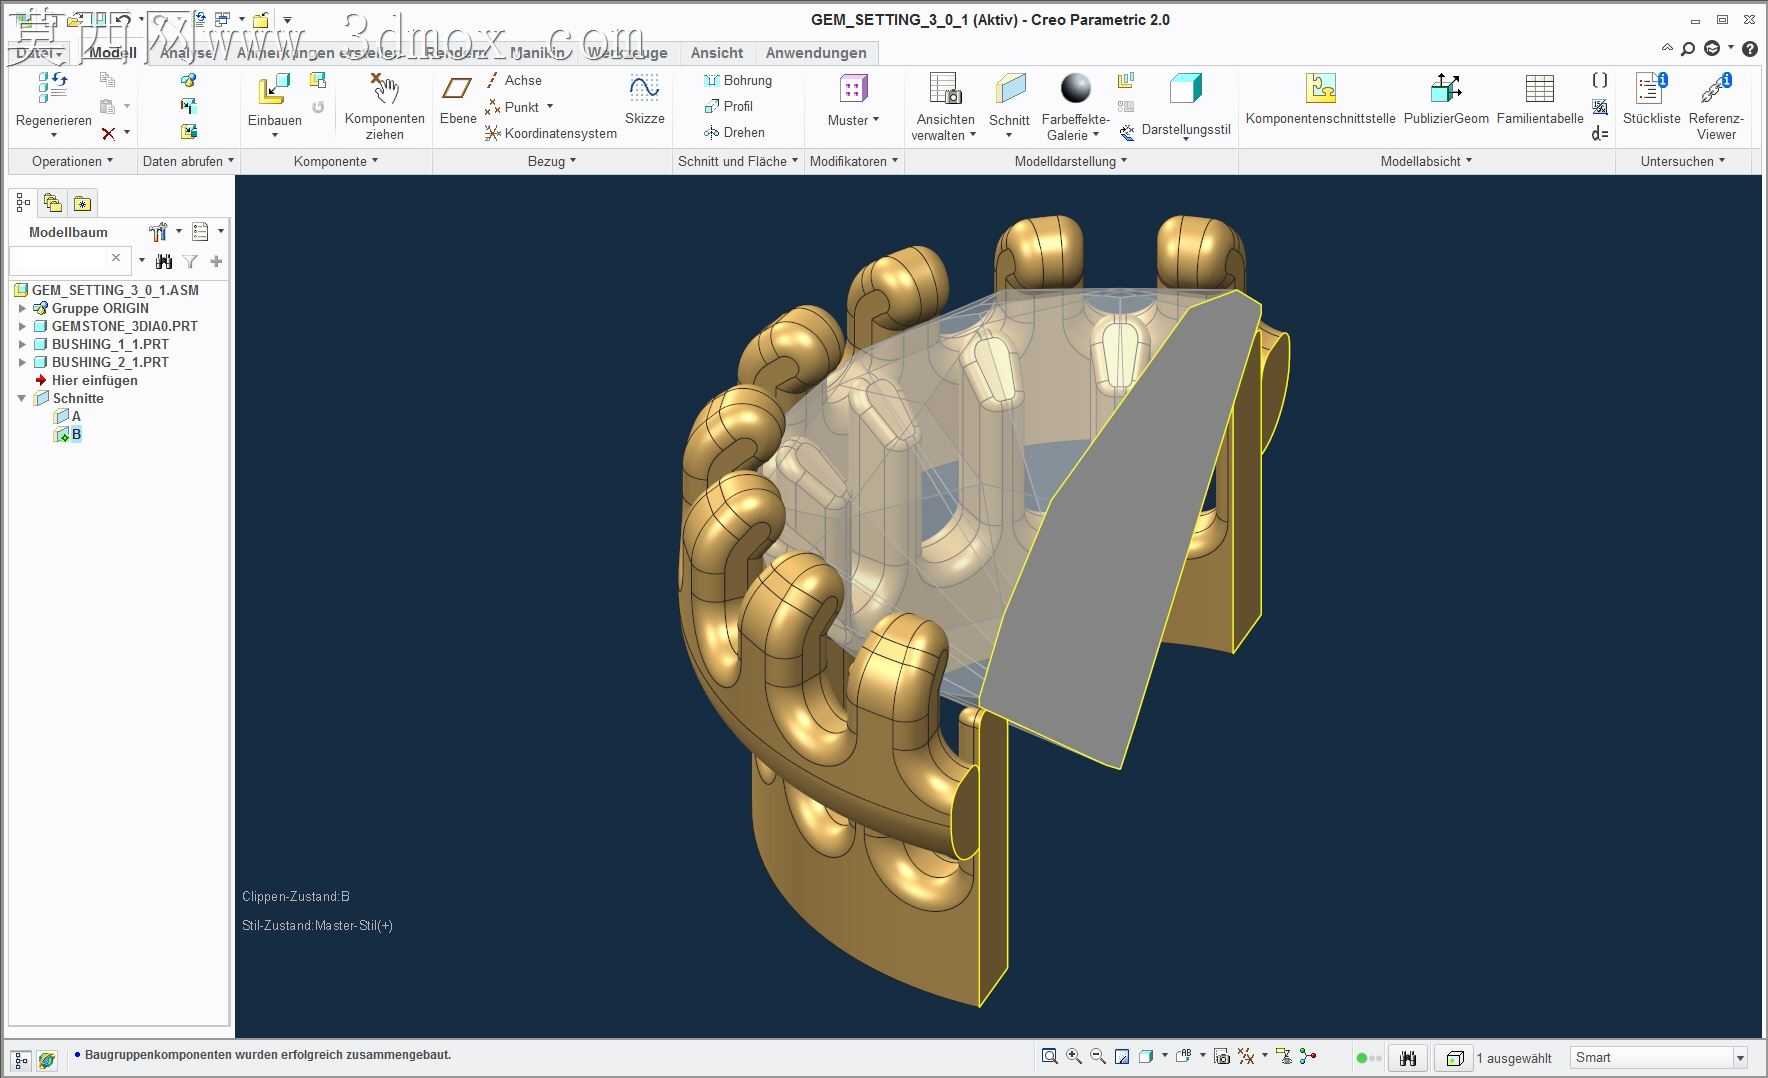This screenshot has width=1768, height=1078.
Task: Click zoom out icon in bottom toolbar
Action: tap(1098, 1056)
